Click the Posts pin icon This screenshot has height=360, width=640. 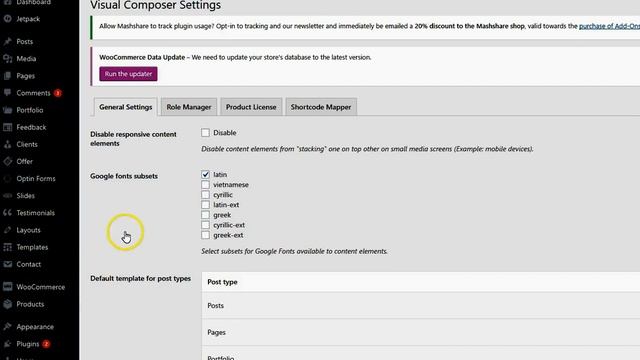(7, 42)
